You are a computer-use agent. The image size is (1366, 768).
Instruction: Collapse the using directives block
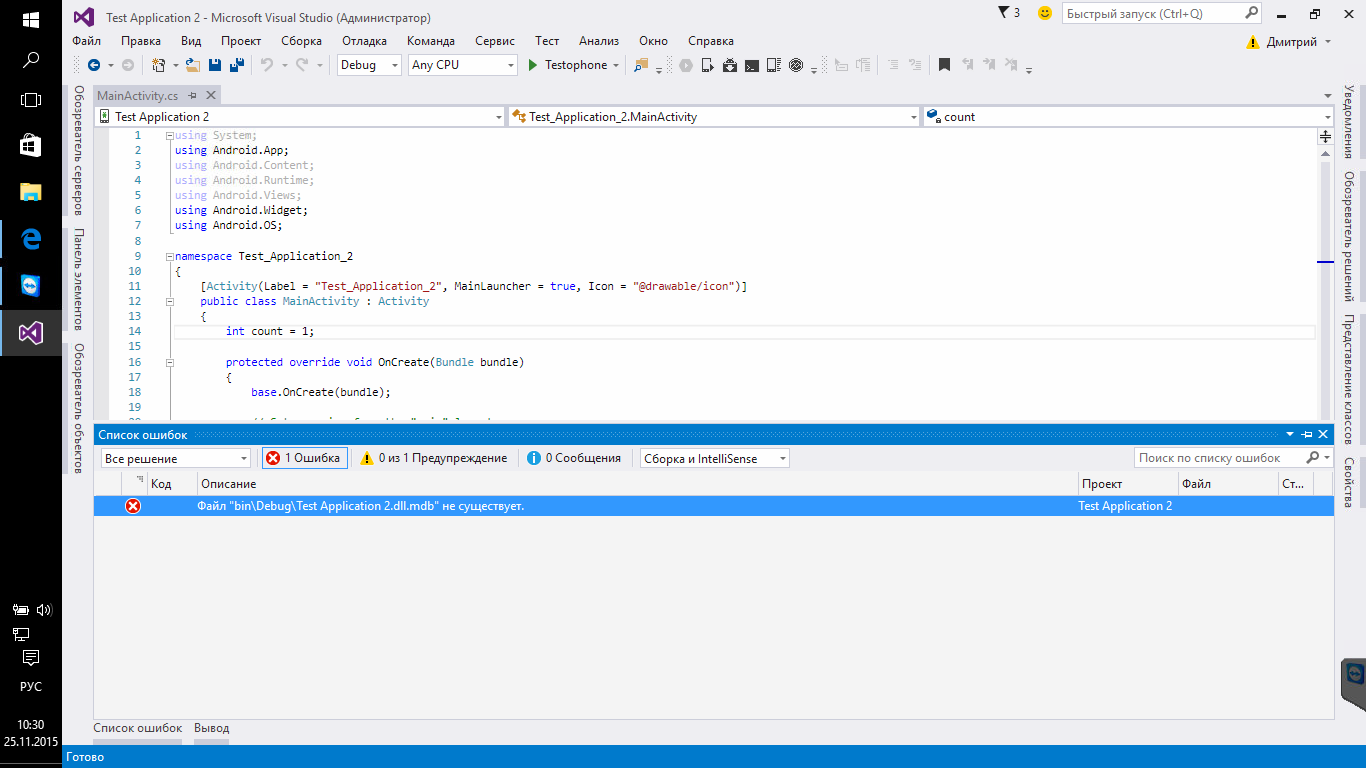pyautogui.click(x=169, y=135)
